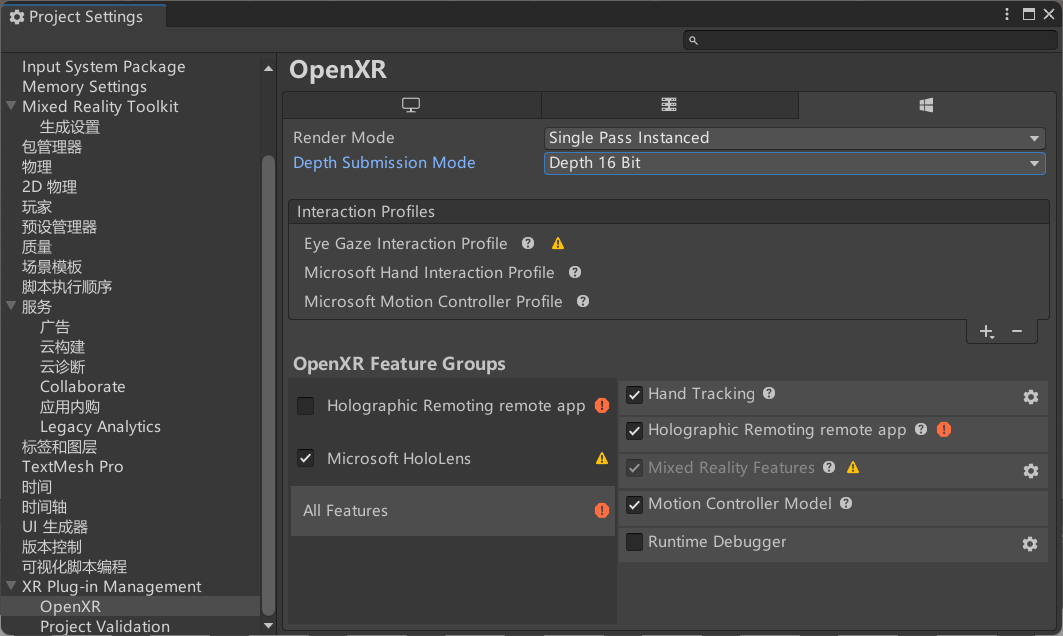The image size is (1063, 636).
Task: Open Runtime Debugger settings gear
Action: coord(1030,544)
